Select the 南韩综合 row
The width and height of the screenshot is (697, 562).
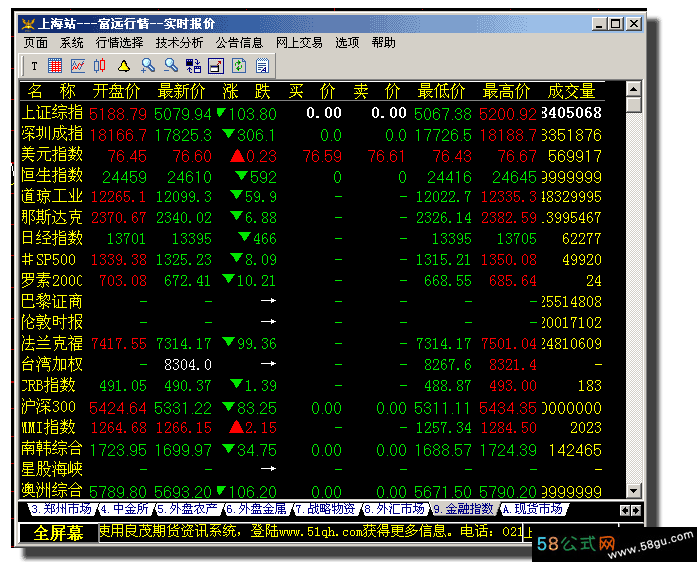click(x=312, y=449)
